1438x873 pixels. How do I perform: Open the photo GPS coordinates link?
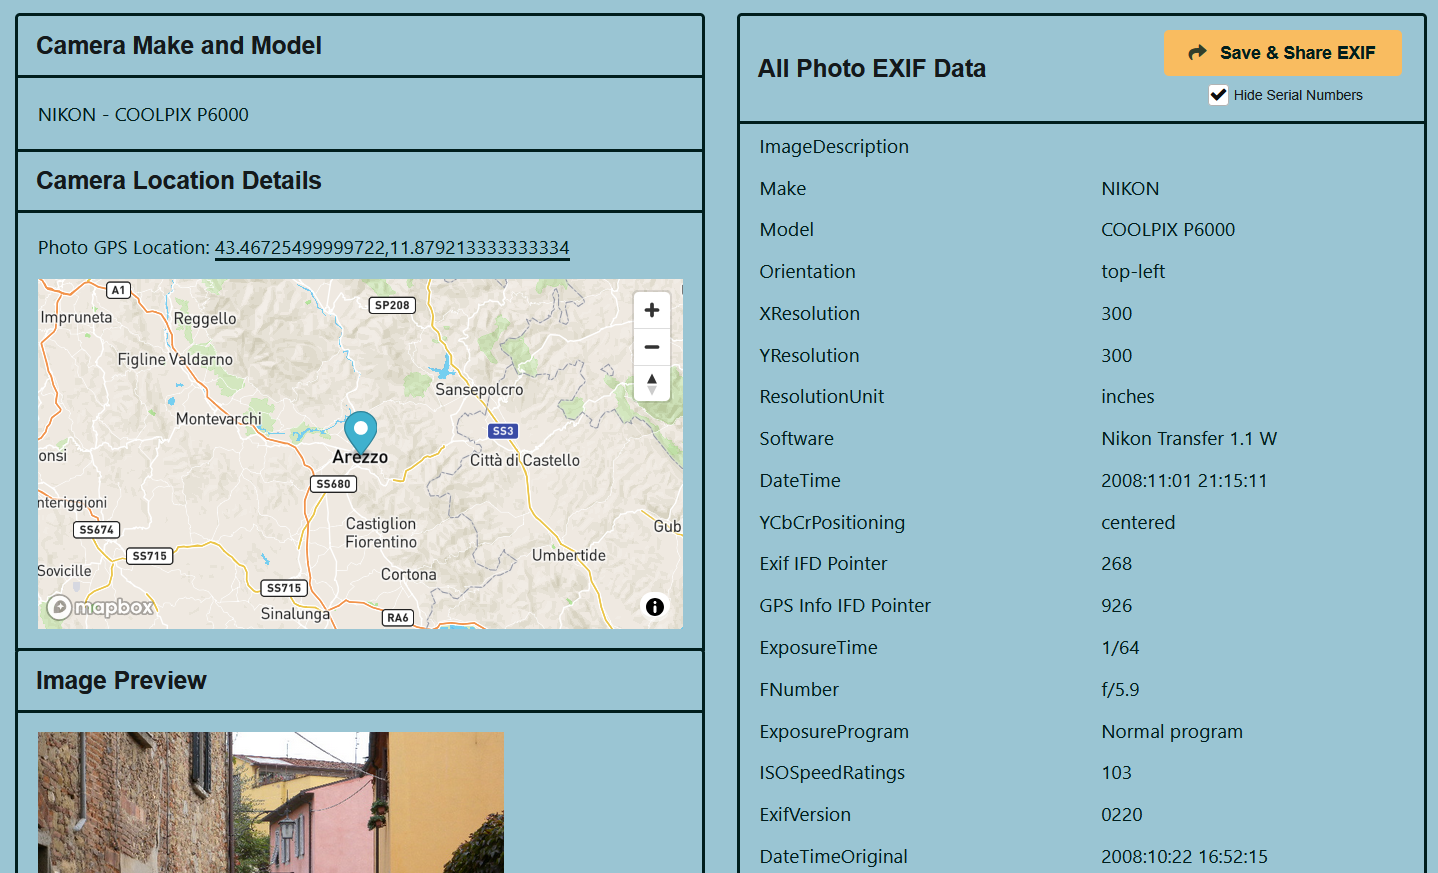(x=392, y=247)
